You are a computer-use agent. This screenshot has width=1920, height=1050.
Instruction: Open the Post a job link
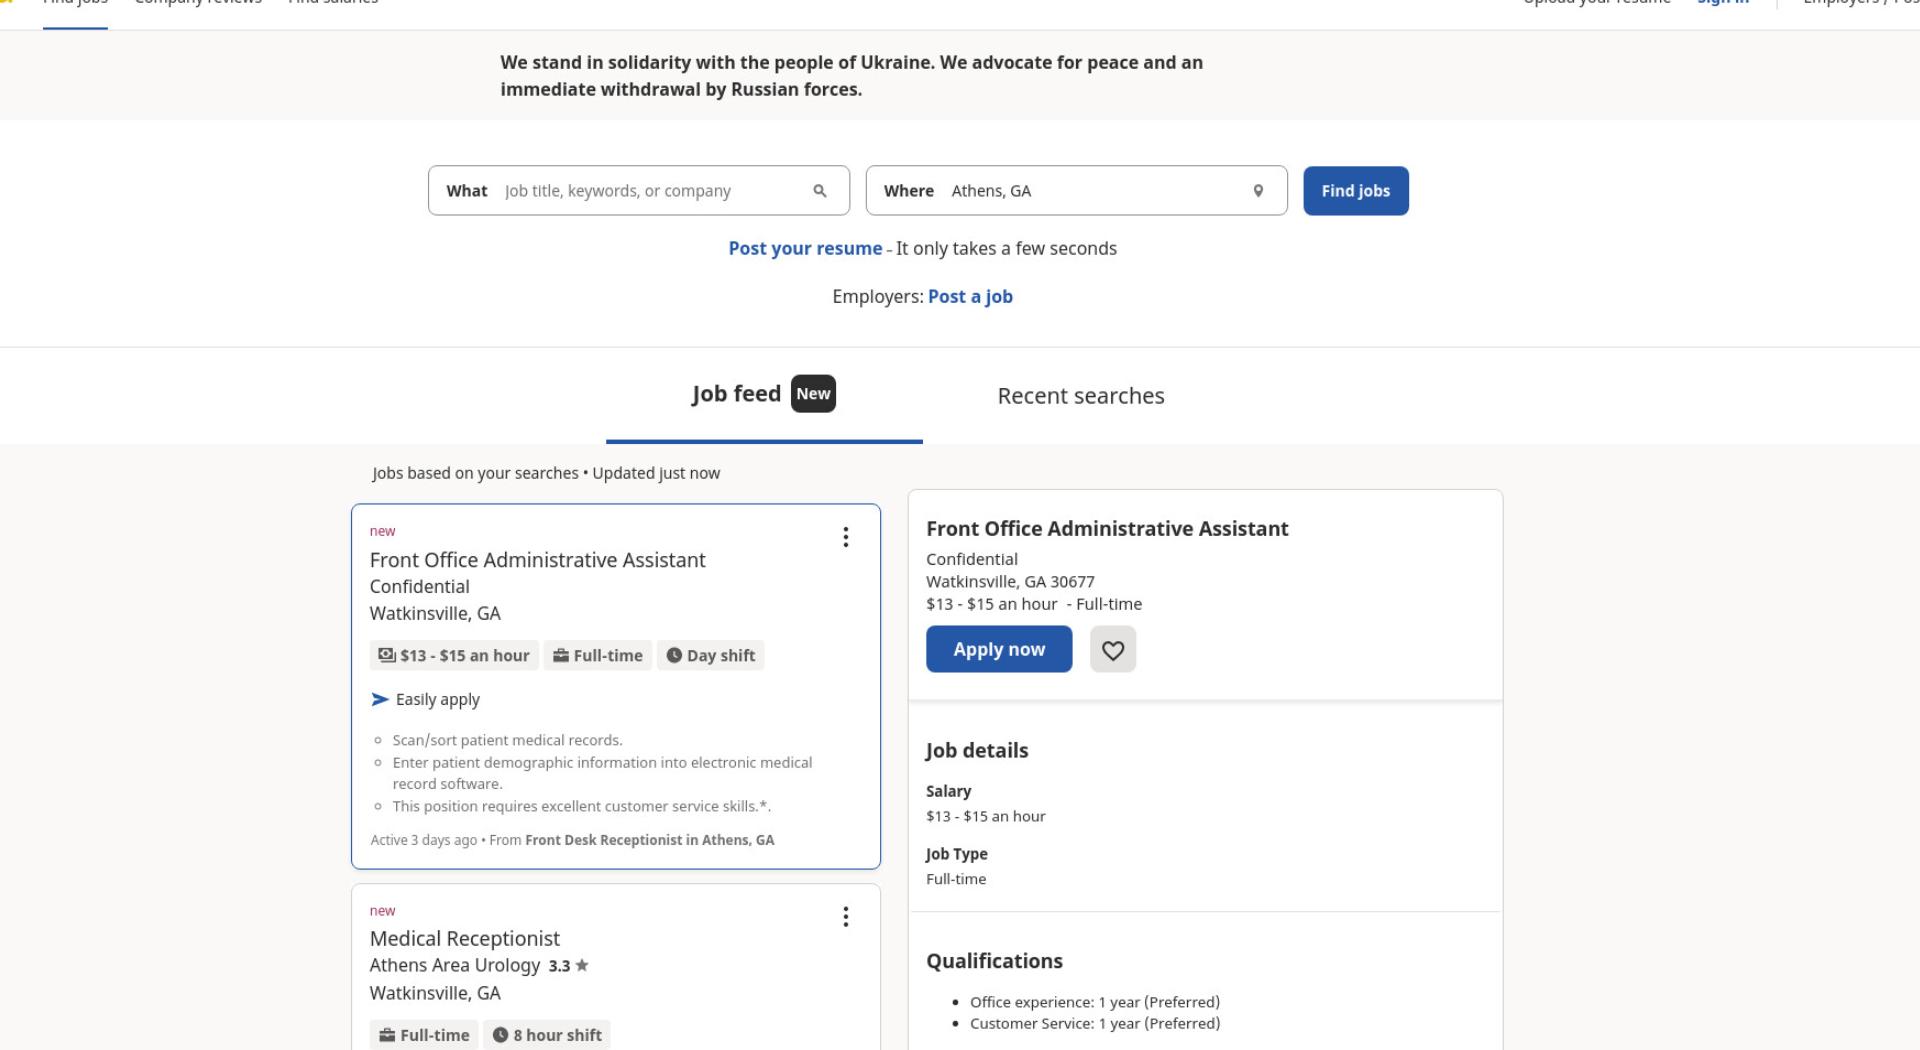click(x=970, y=297)
